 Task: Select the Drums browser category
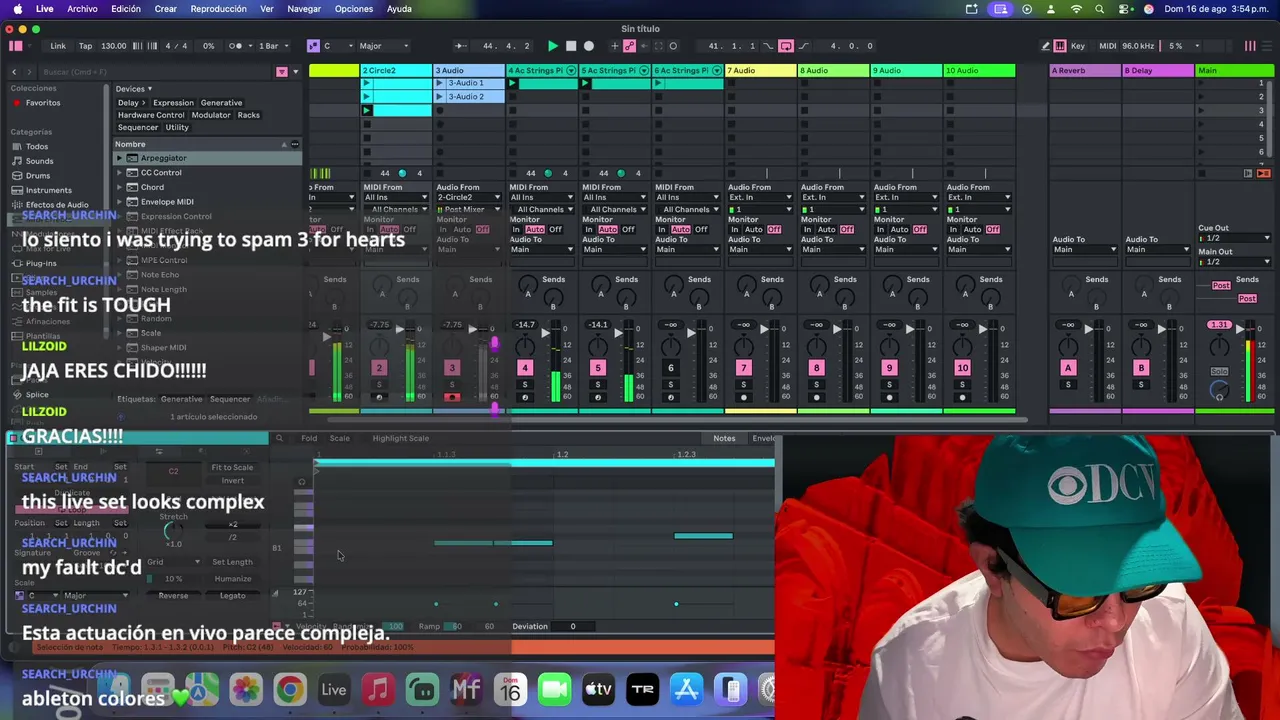click(x=38, y=176)
